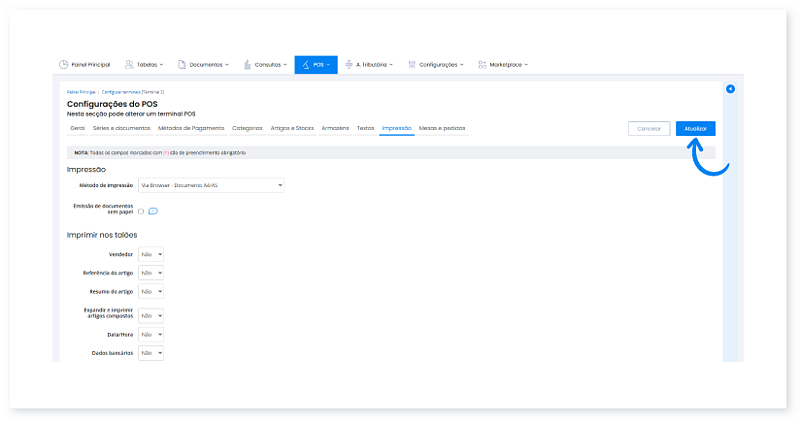800x422 pixels.
Task: Click the Consultas chart icon
Action: click(x=246, y=64)
